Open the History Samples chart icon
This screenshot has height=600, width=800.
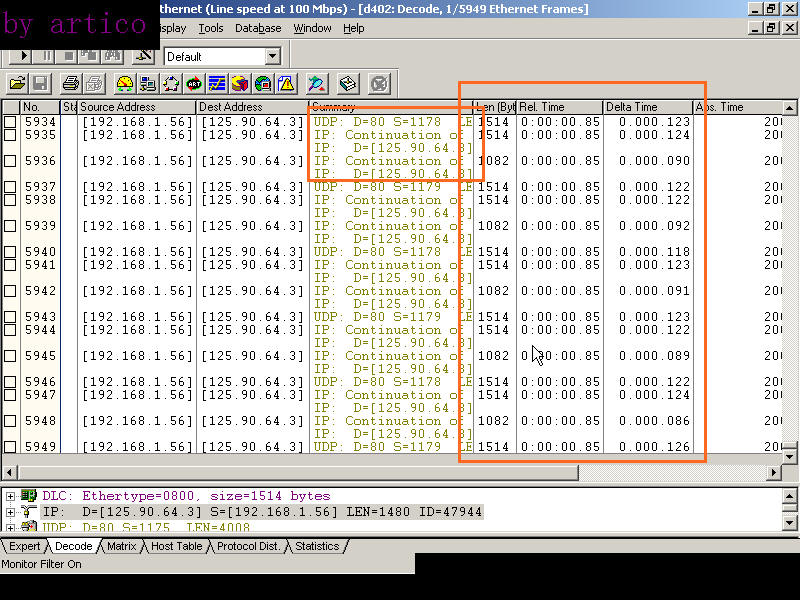pos(217,84)
